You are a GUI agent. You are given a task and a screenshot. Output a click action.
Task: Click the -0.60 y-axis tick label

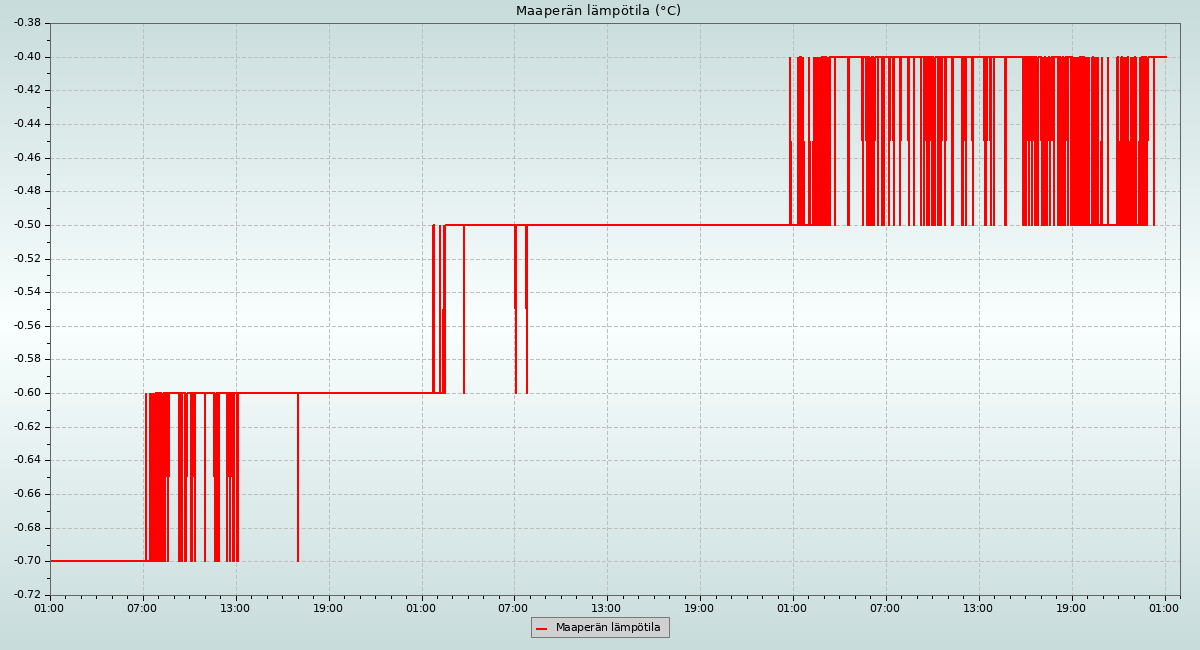coord(28,392)
